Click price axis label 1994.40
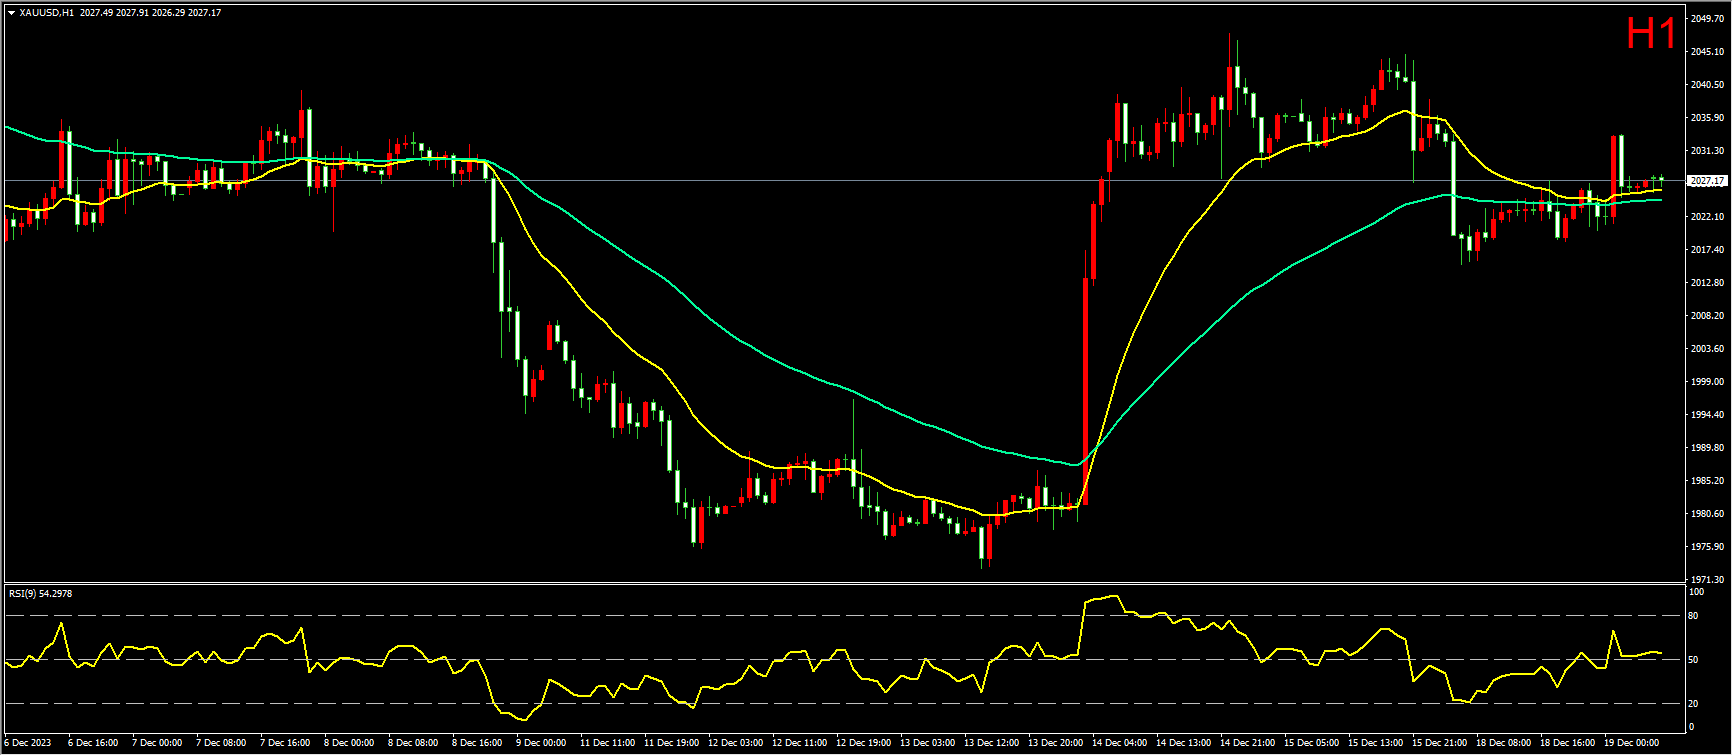 (1708, 415)
